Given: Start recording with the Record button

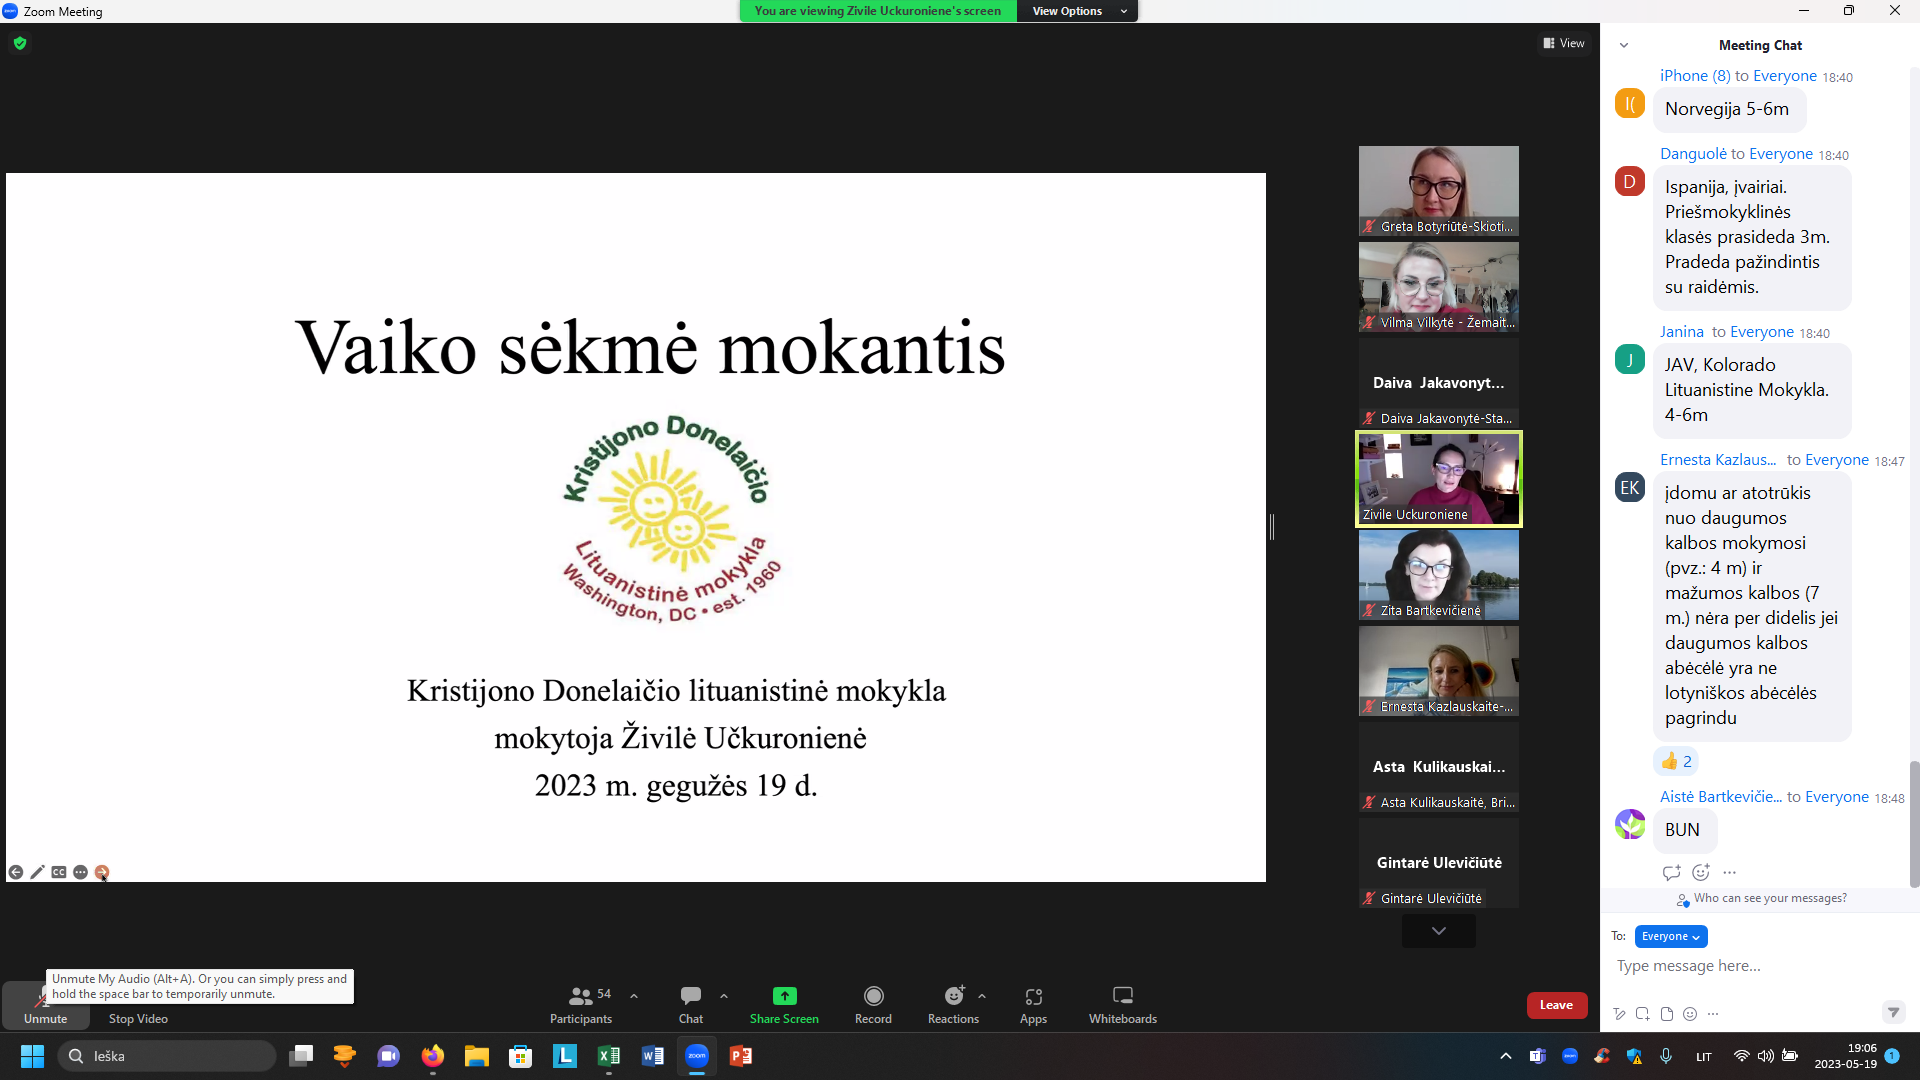Looking at the screenshot, I should coord(873,1005).
